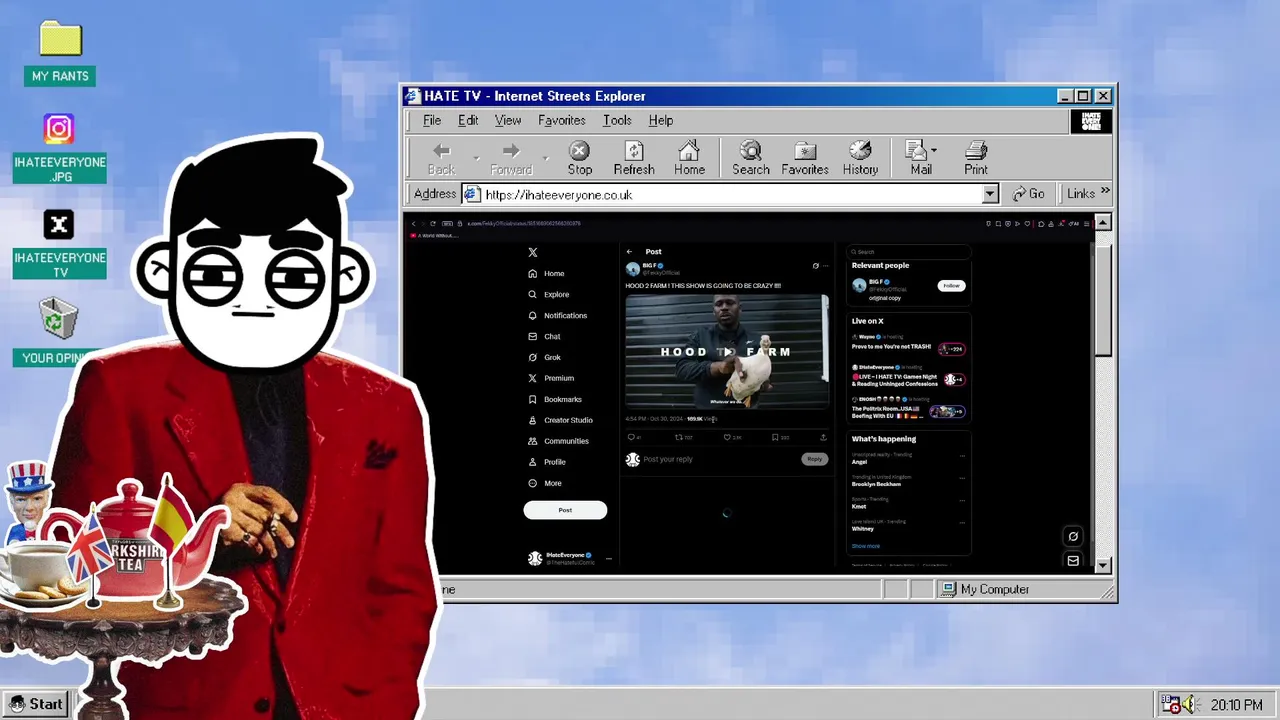This screenshot has height=720, width=1280.
Task: Open Profile in the X sidebar
Action: coord(547,462)
